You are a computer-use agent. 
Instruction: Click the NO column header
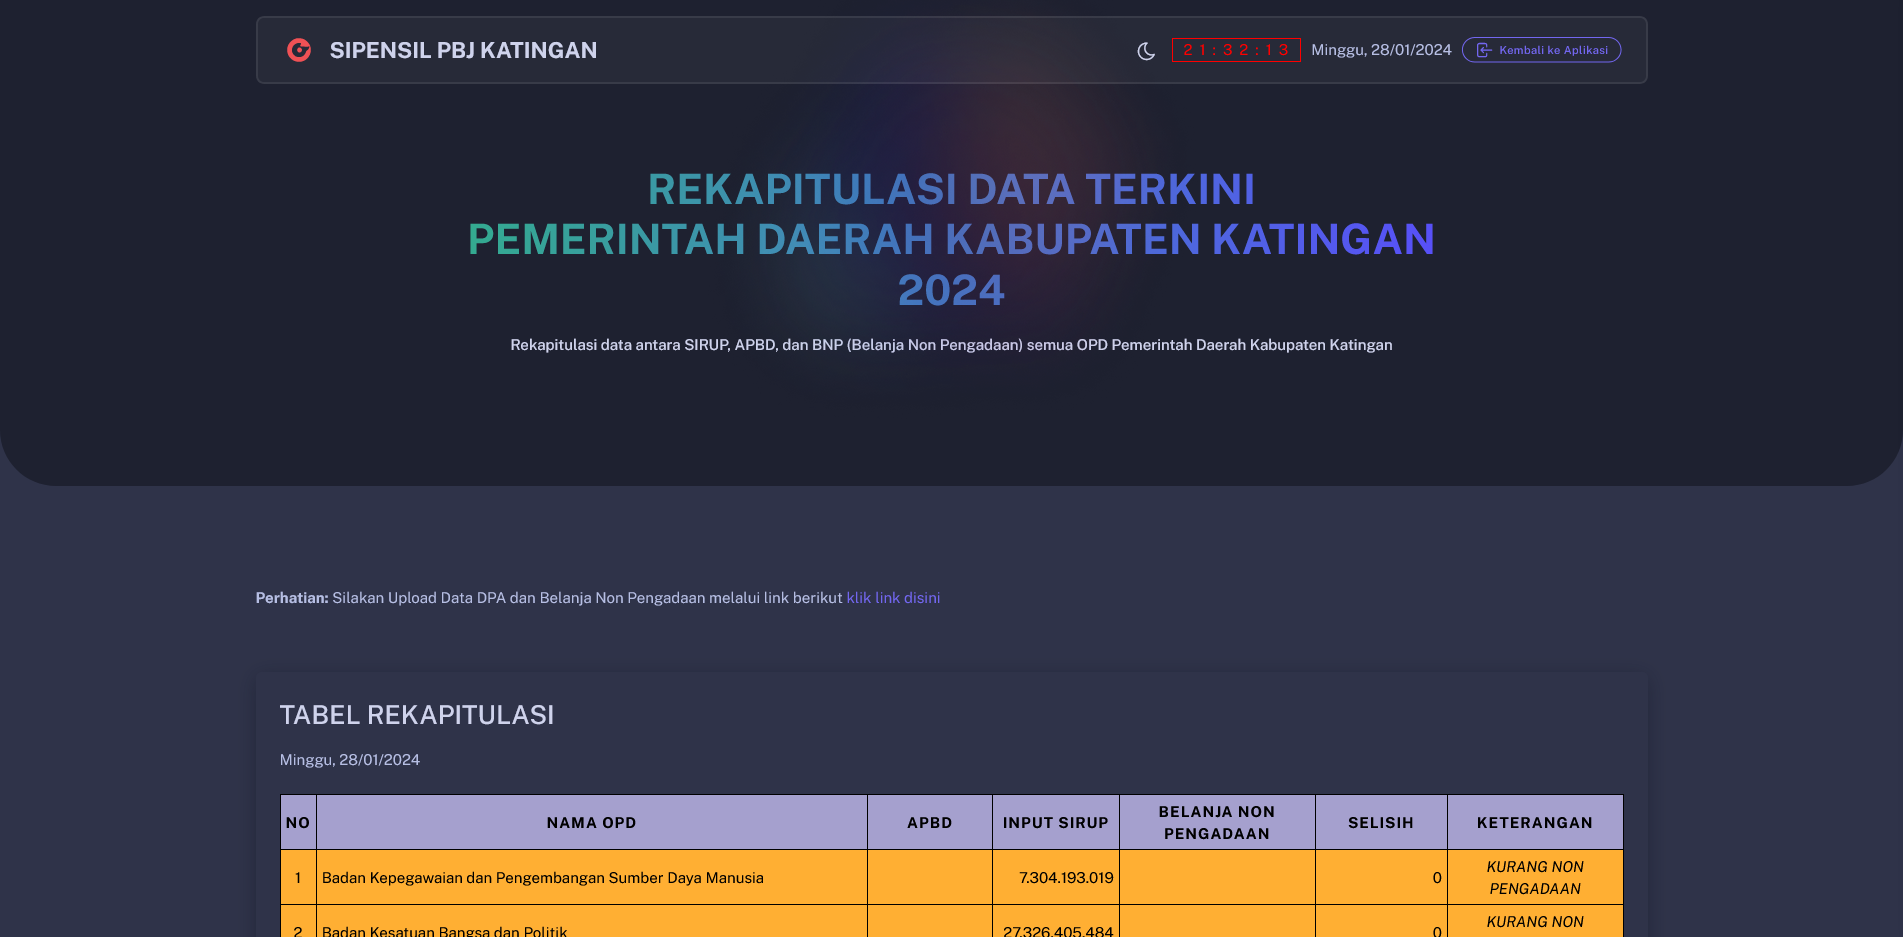(x=298, y=823)
